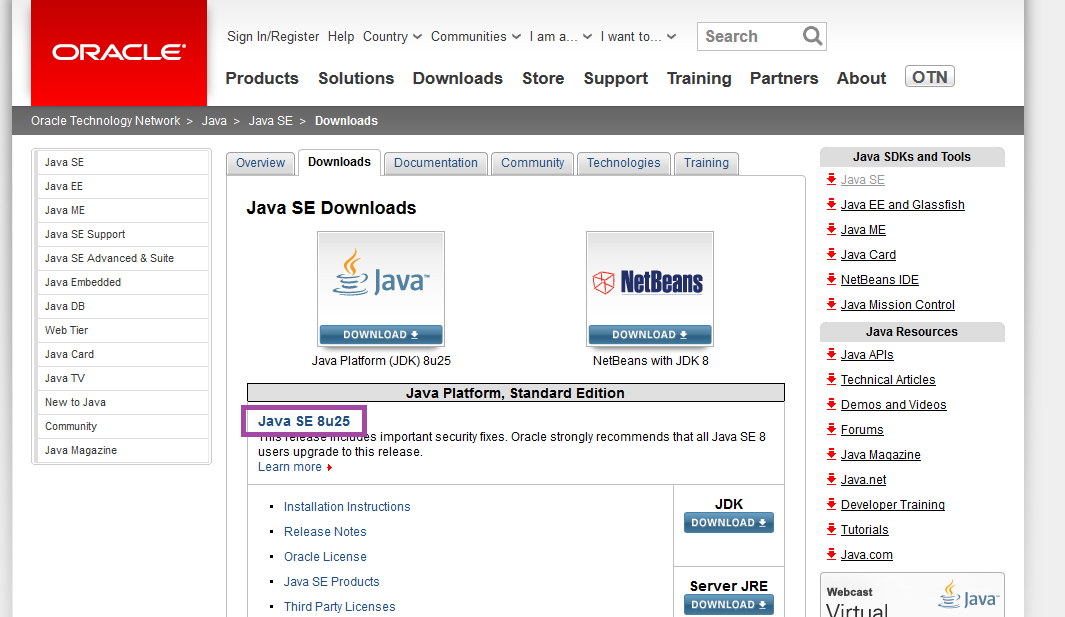The height and width of the screenshot is (617, 1065).
Task: Switch to the Documentation tab
Action: pyautogui.click(x=435, y=162)
